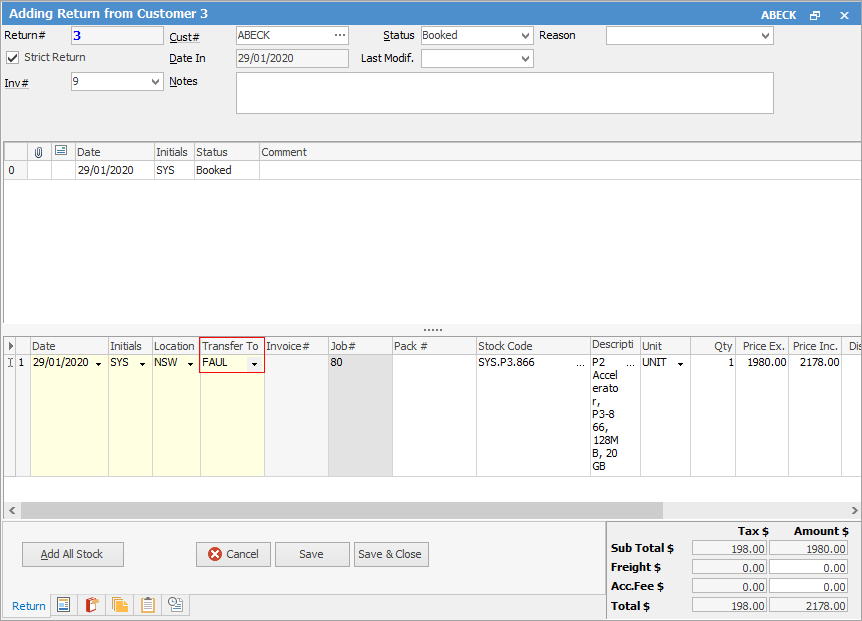862x621 pixels.
Task: Click the restore window icon in title bar
Action: [815, 16]
